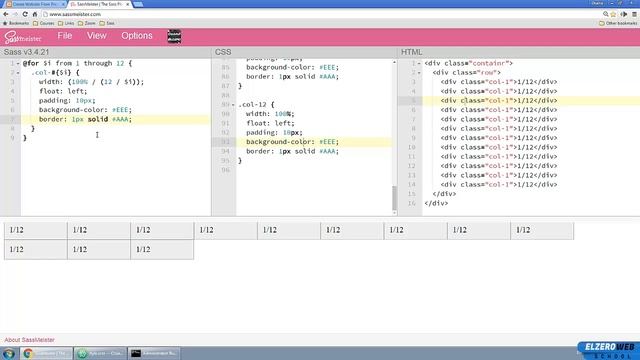The height and width of the screenshot is (360, 640).
Task: Select the SassMeister browser tab
Action: click(98, 4)
